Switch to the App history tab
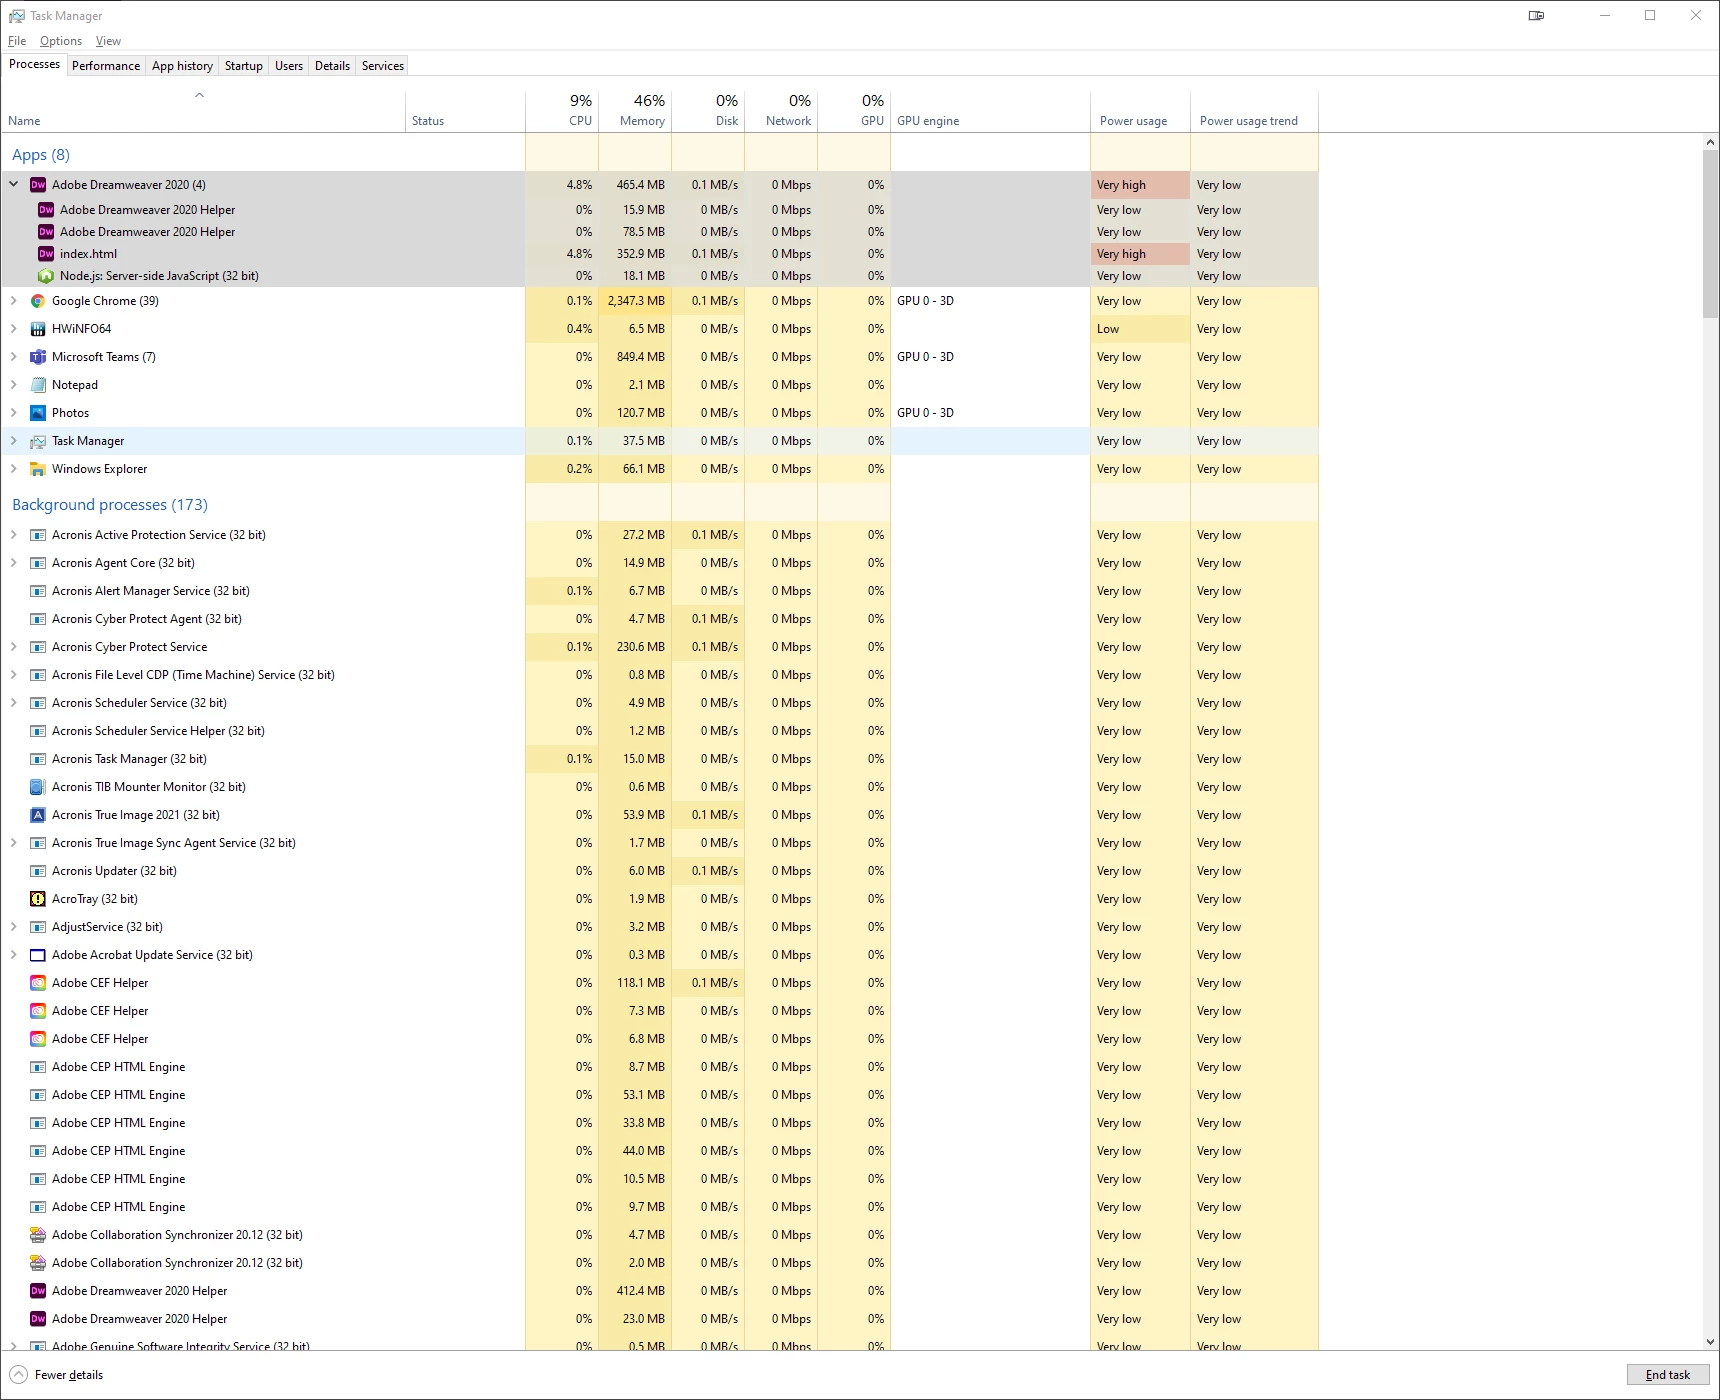The width and height of the screenshot is (1720, 1400). 182,66
